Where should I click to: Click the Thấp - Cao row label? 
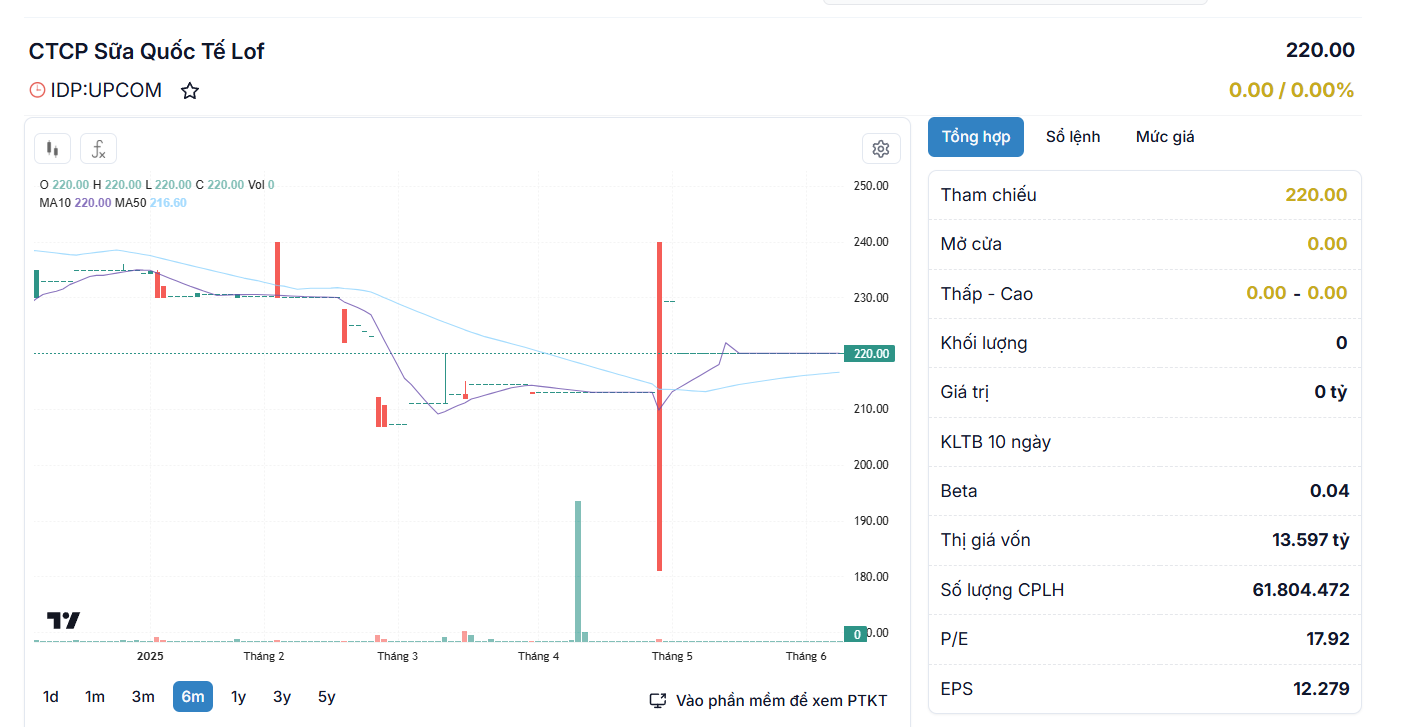[x=987, y=294]
